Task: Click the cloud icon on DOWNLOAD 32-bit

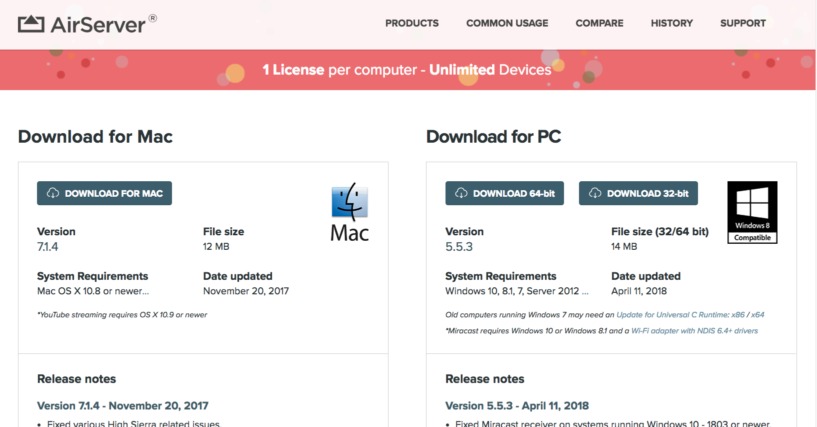Action: [x=595, y=193]
